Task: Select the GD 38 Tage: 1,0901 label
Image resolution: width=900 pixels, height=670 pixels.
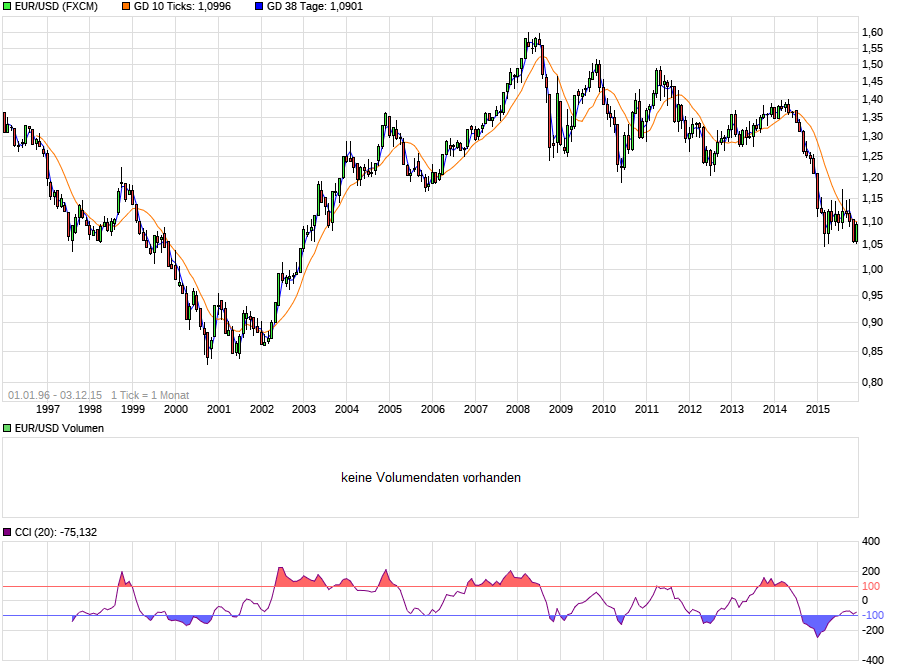Action: point(315,6)
